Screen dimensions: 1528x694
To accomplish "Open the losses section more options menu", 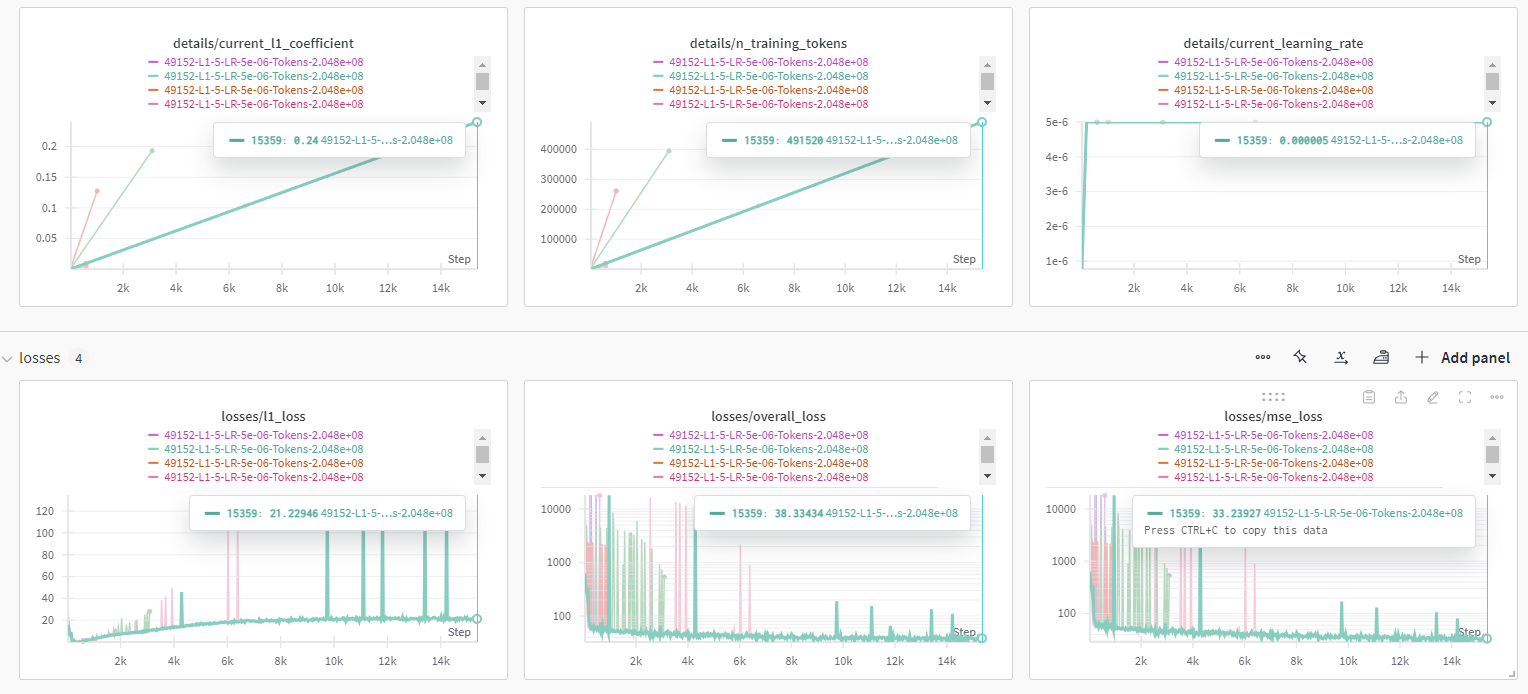I will coord(1263,357).
